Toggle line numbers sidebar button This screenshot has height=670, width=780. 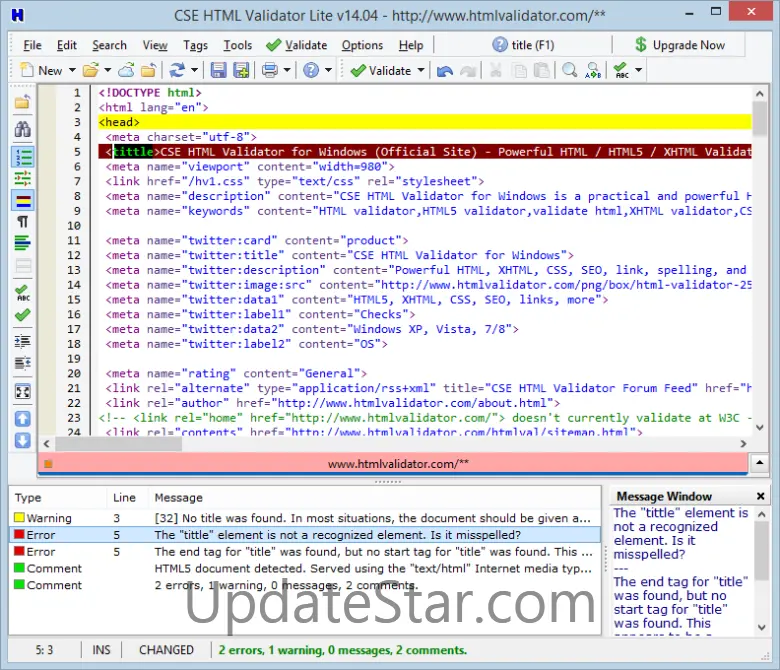pos(22,157)
